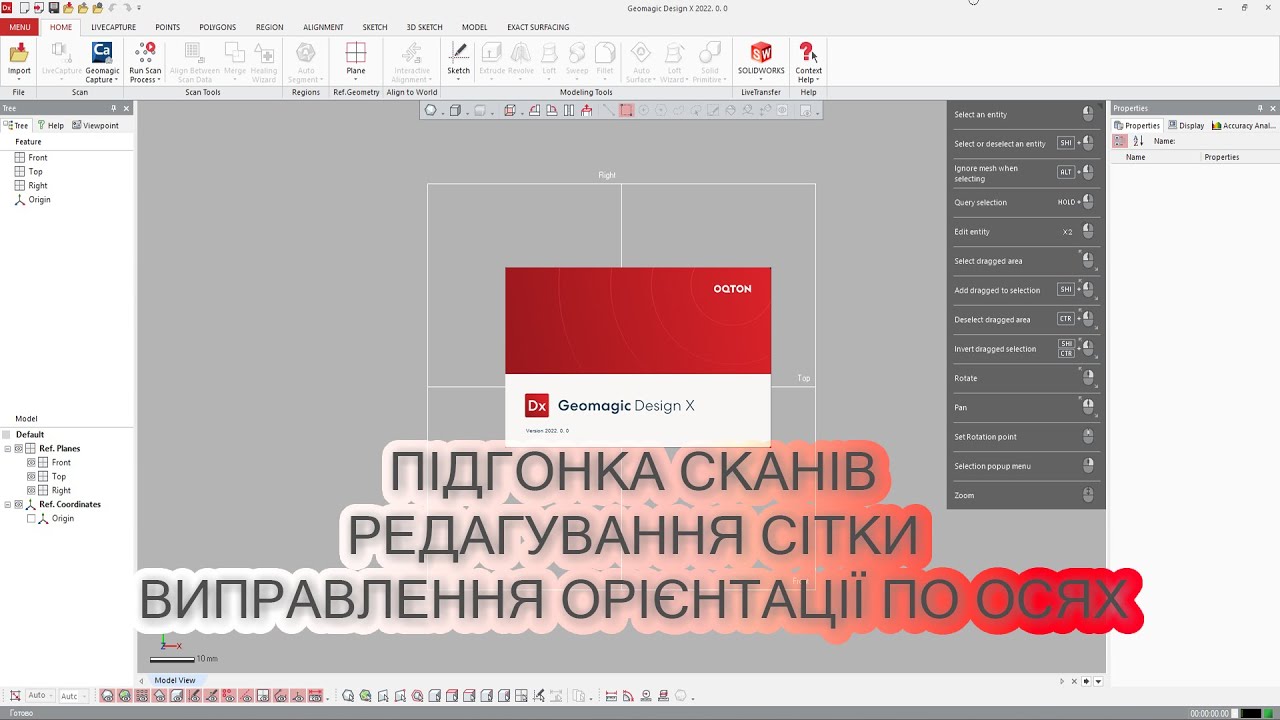Viewport: 1280px width, 720px height.
Task: Switch to the EXACT SURFACING ribbon tab
Action: click(538, 27)
